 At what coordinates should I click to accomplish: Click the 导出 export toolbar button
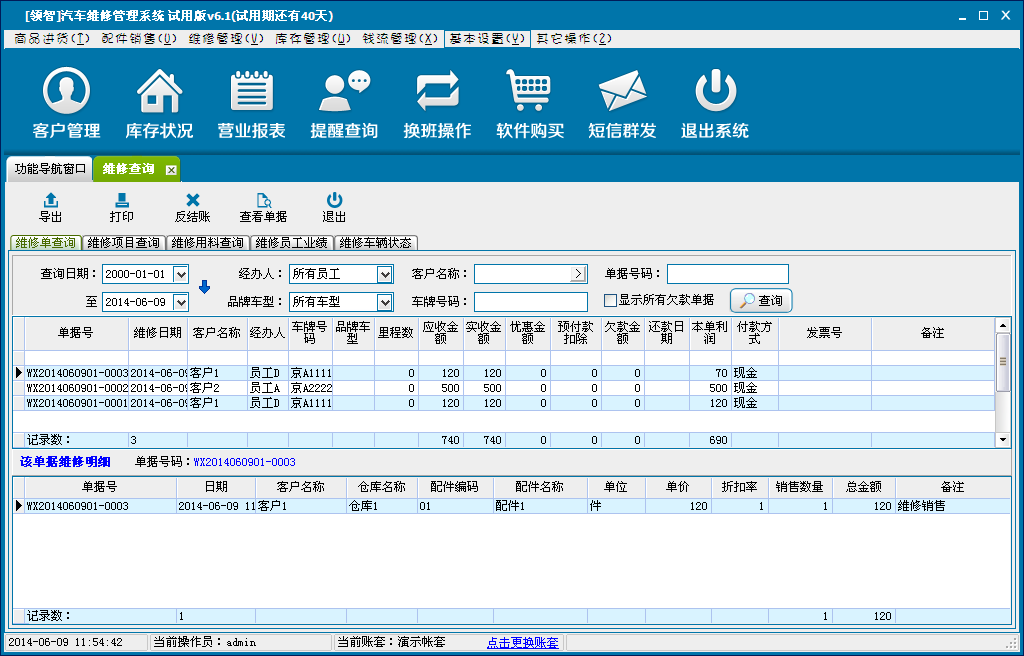pyautogui.click(x=51, y=207)
